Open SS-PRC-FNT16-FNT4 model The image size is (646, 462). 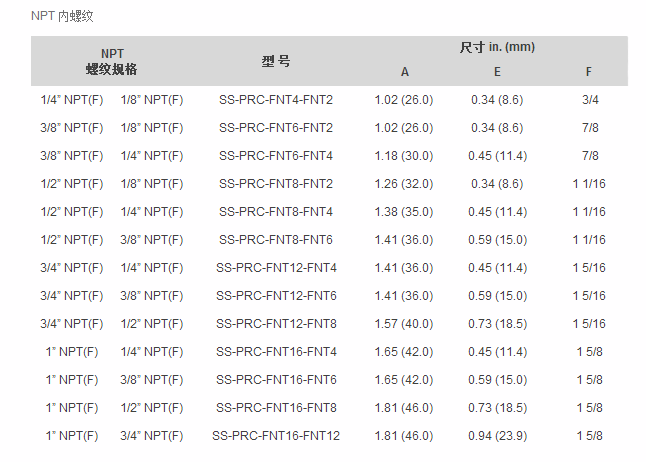(x=276, y=352)
